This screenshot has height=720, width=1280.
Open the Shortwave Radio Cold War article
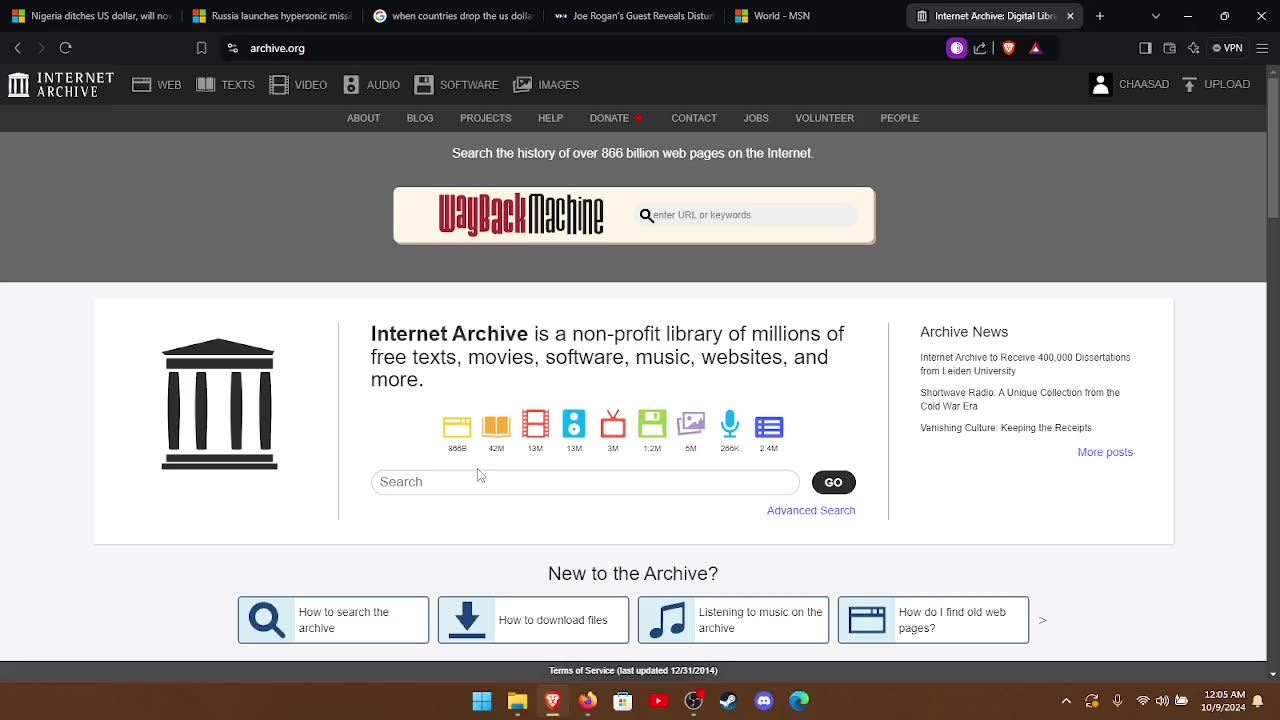click(1020, 399)
